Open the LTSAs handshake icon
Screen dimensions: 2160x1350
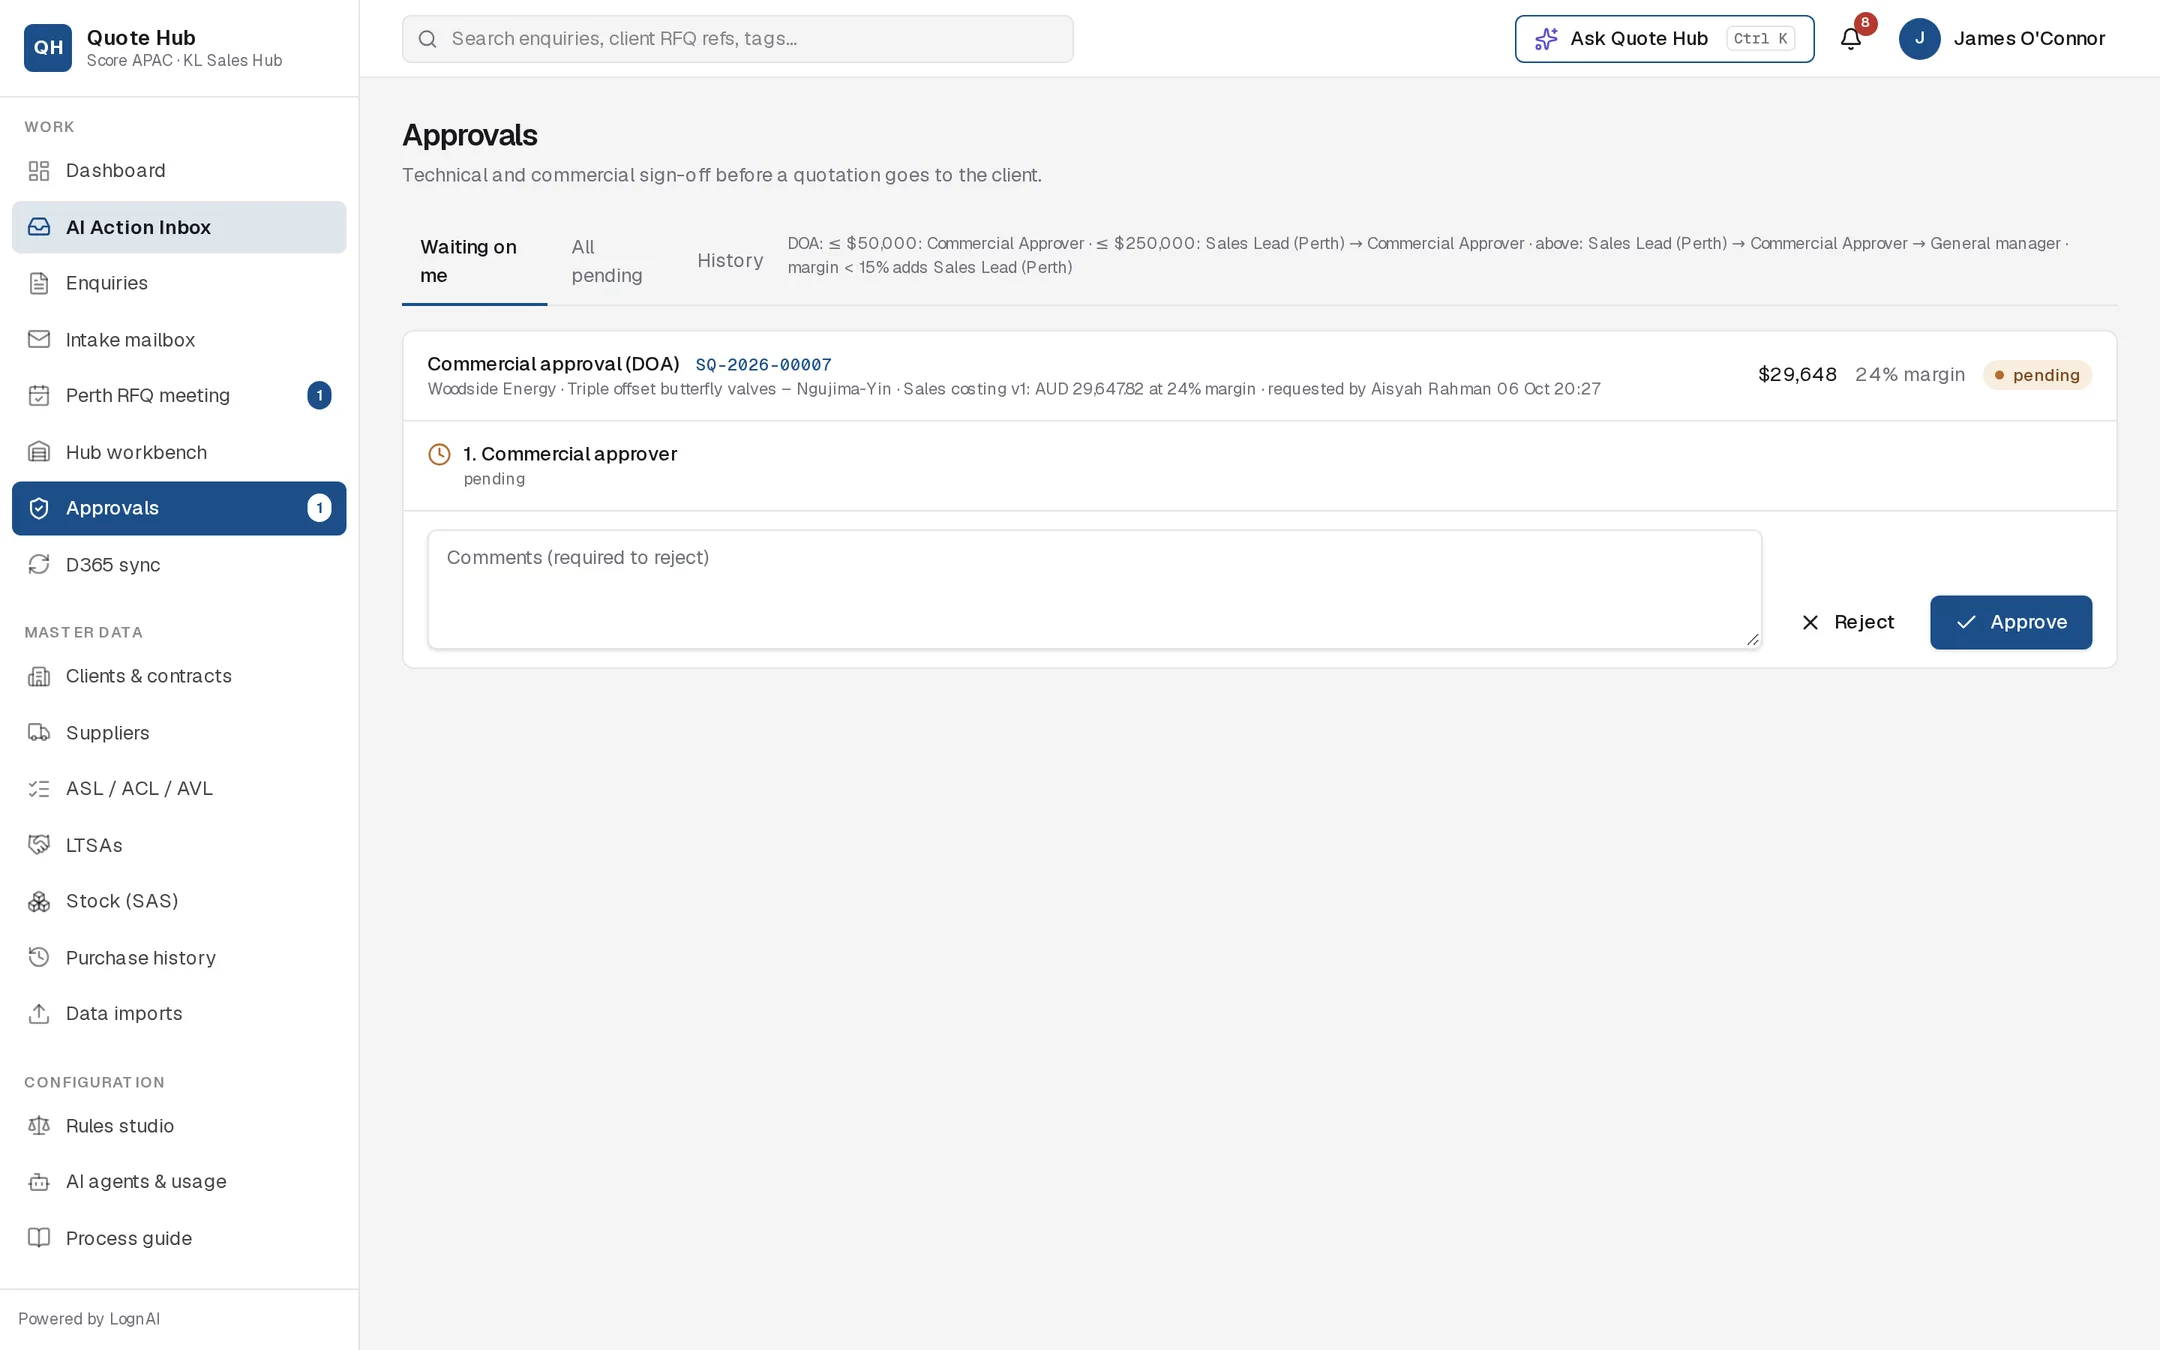click(39, 845)
